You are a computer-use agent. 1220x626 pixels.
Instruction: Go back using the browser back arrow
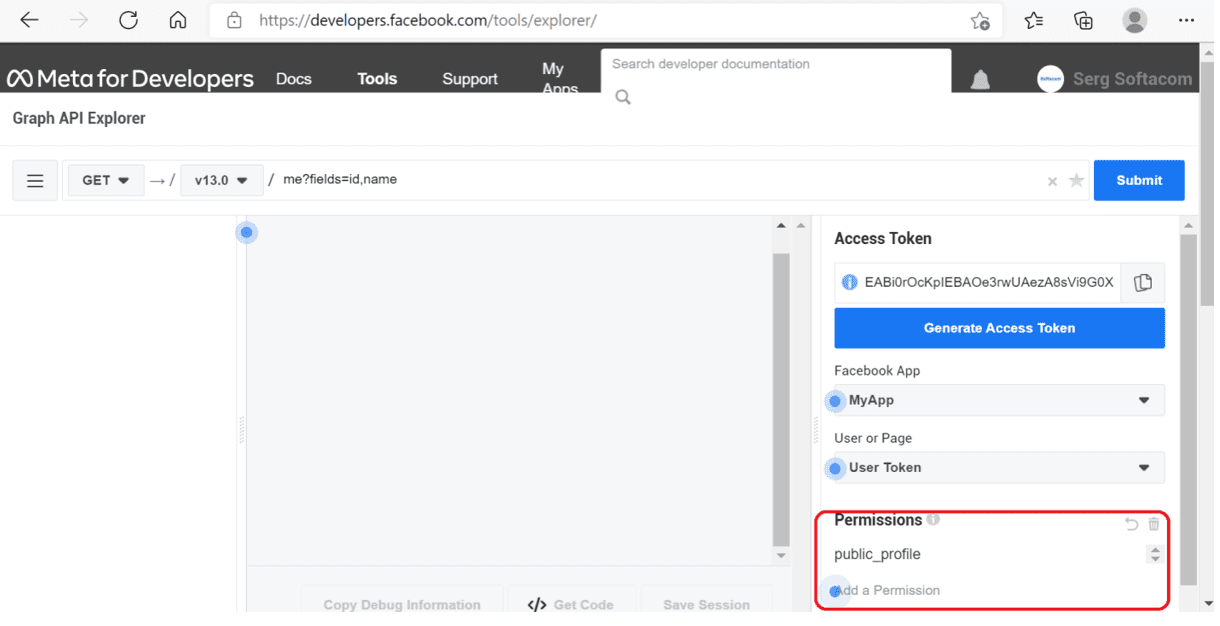[29, 20]
